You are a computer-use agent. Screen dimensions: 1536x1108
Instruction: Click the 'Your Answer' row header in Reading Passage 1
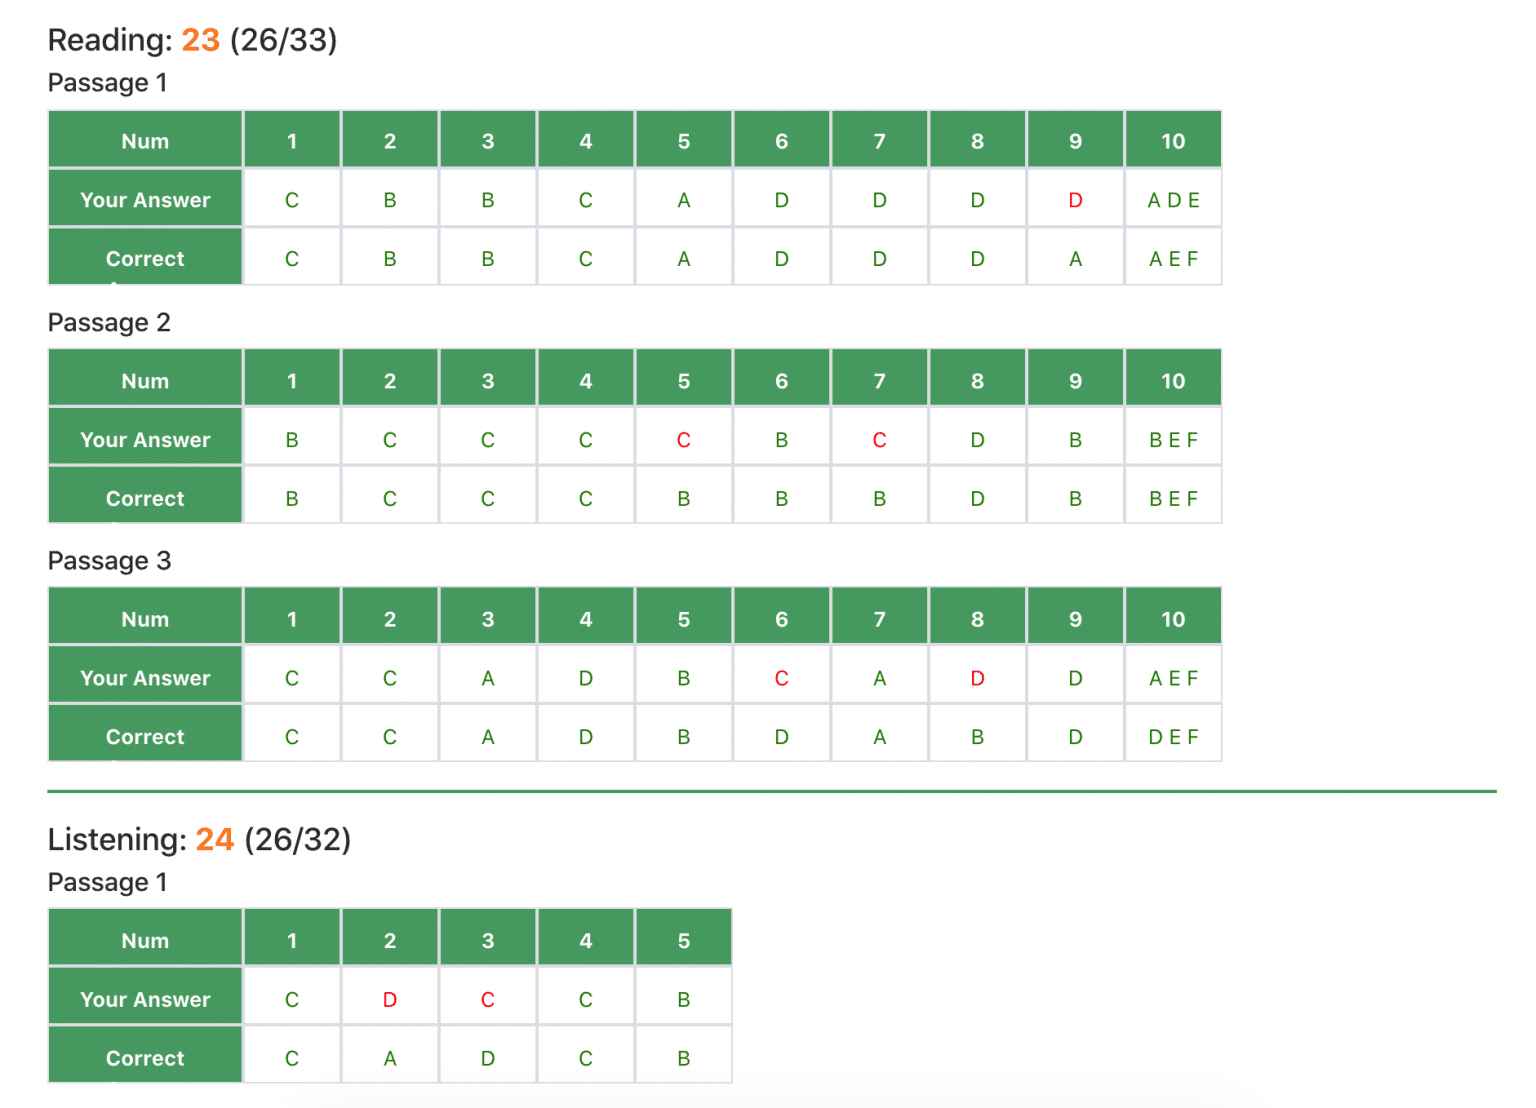[x=145, y=200]
